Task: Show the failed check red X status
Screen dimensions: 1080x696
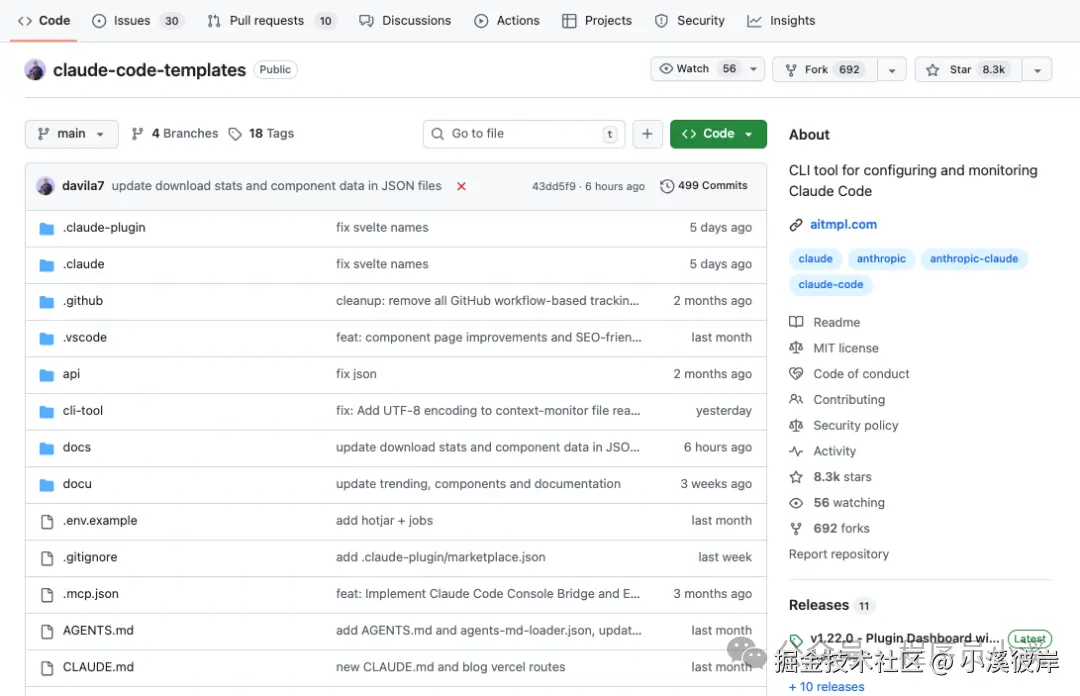Action: [461, 186]
